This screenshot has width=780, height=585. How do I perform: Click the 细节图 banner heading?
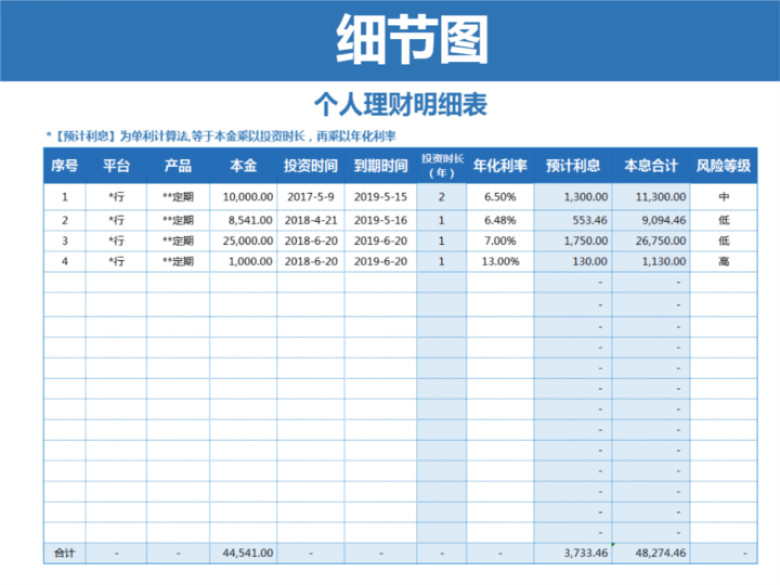pyautogui.click(x=412, y=39)
